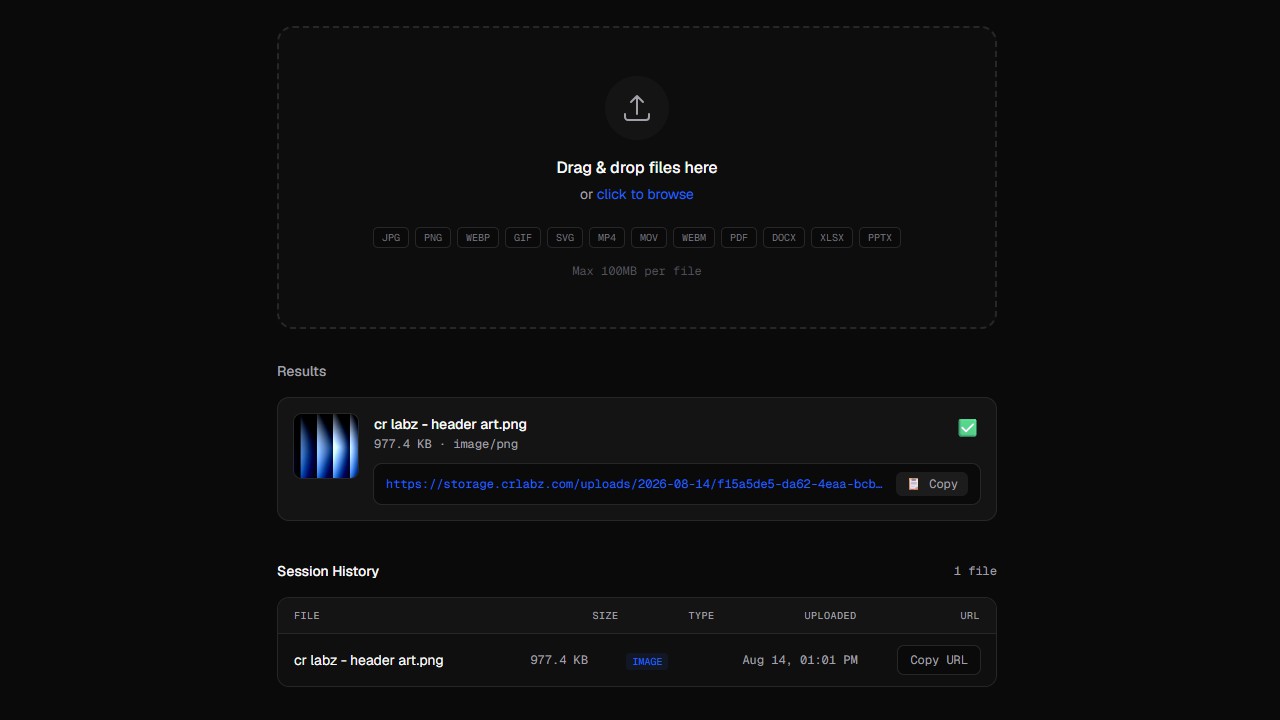Copy the uploaded file URL in Results
Screen dimensions: 1280x720
932,484
